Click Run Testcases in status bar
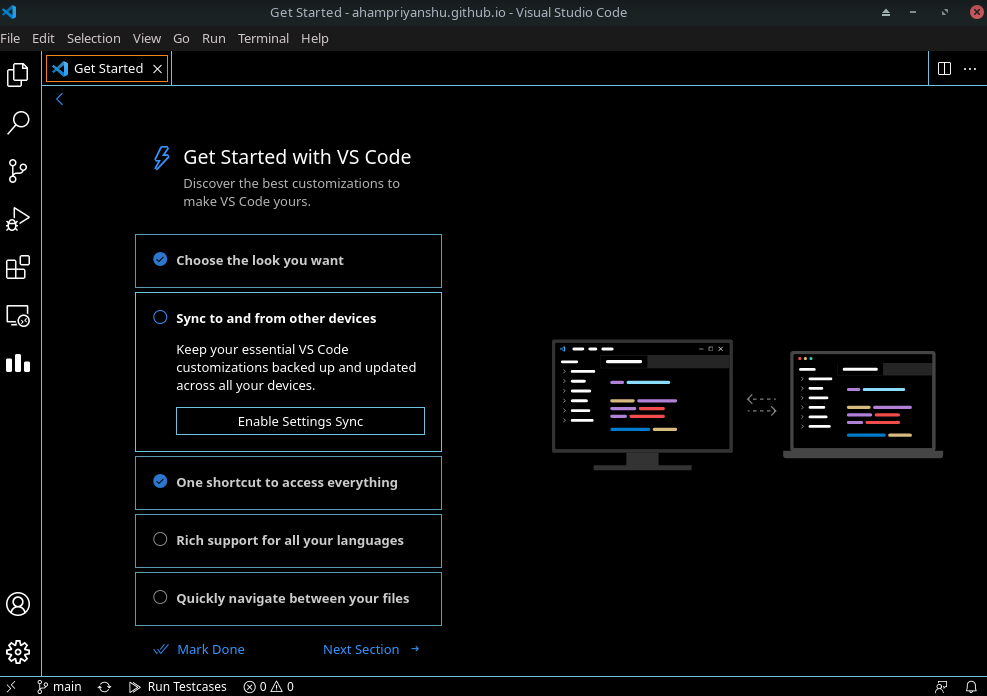987x696 pixels. (178, 687)
